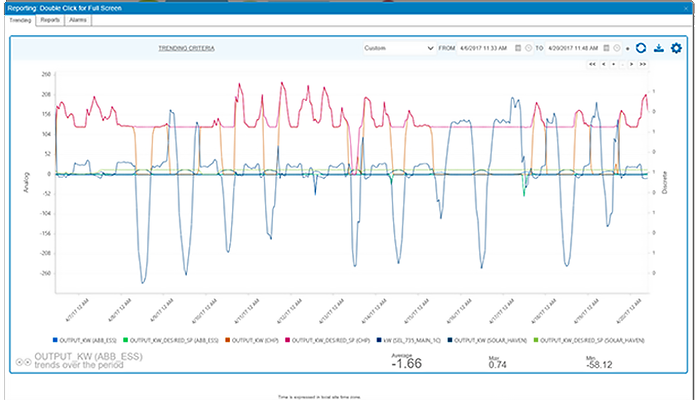Click the OUTPUT_KW (ABB_ESS) summary heading
The height and width of the screenshot is (400, 700).
(88, 357)
